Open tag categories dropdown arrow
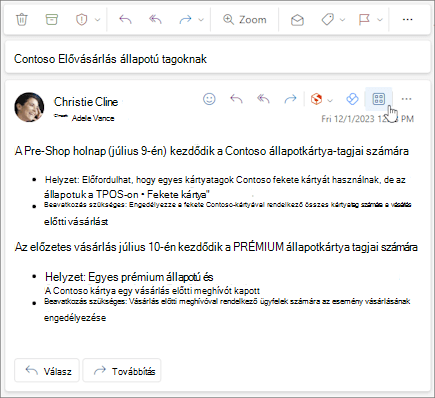 pos(342,20)
